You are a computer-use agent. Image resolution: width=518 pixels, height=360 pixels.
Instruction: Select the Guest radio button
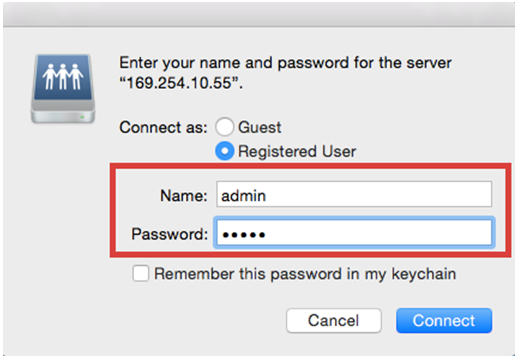(224, 127)
